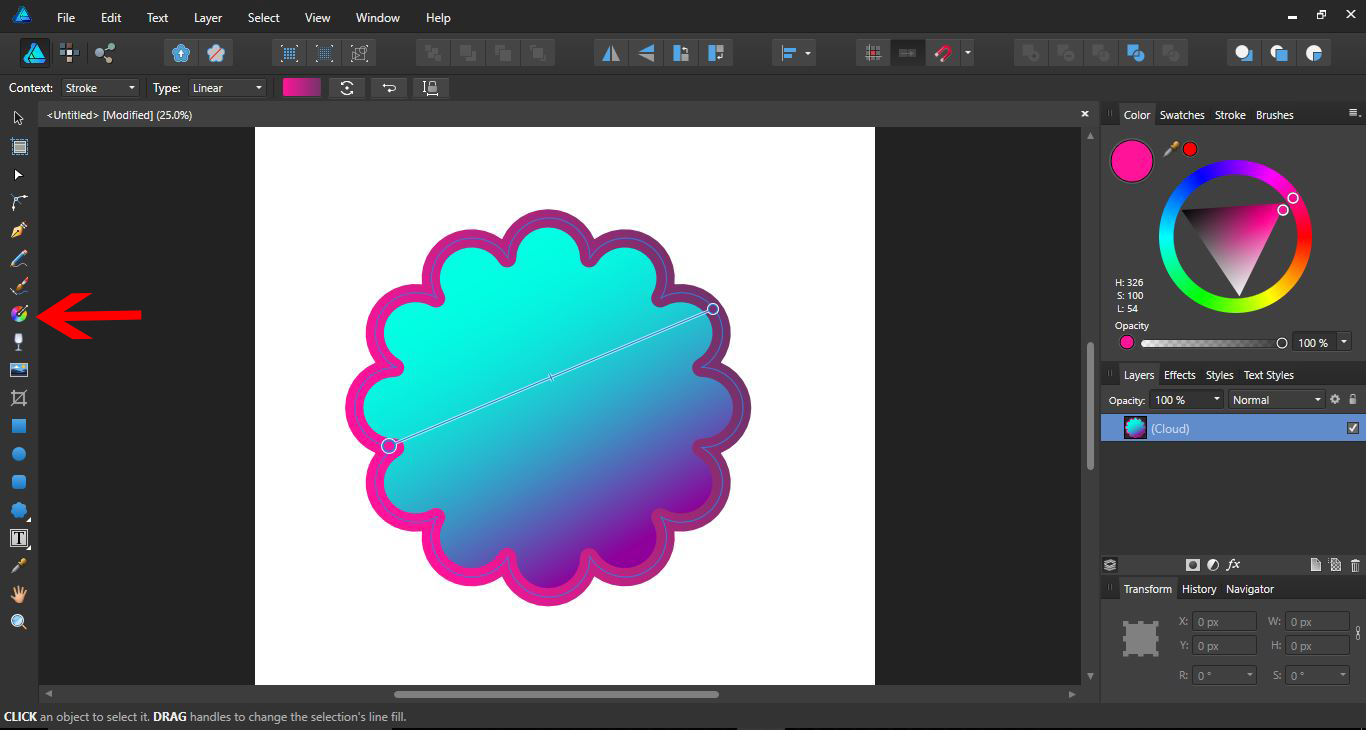Select the Vector Crop tool
Viewport: 1366px width, 730px height.
point(18,397)
